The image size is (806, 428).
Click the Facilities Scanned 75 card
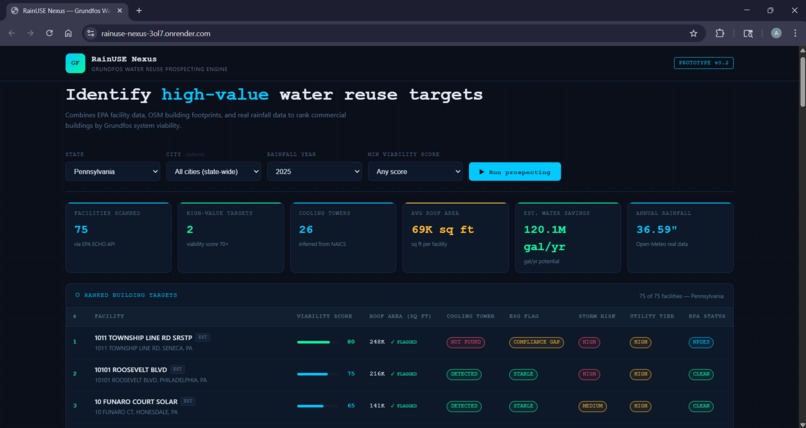coord(118,237)
